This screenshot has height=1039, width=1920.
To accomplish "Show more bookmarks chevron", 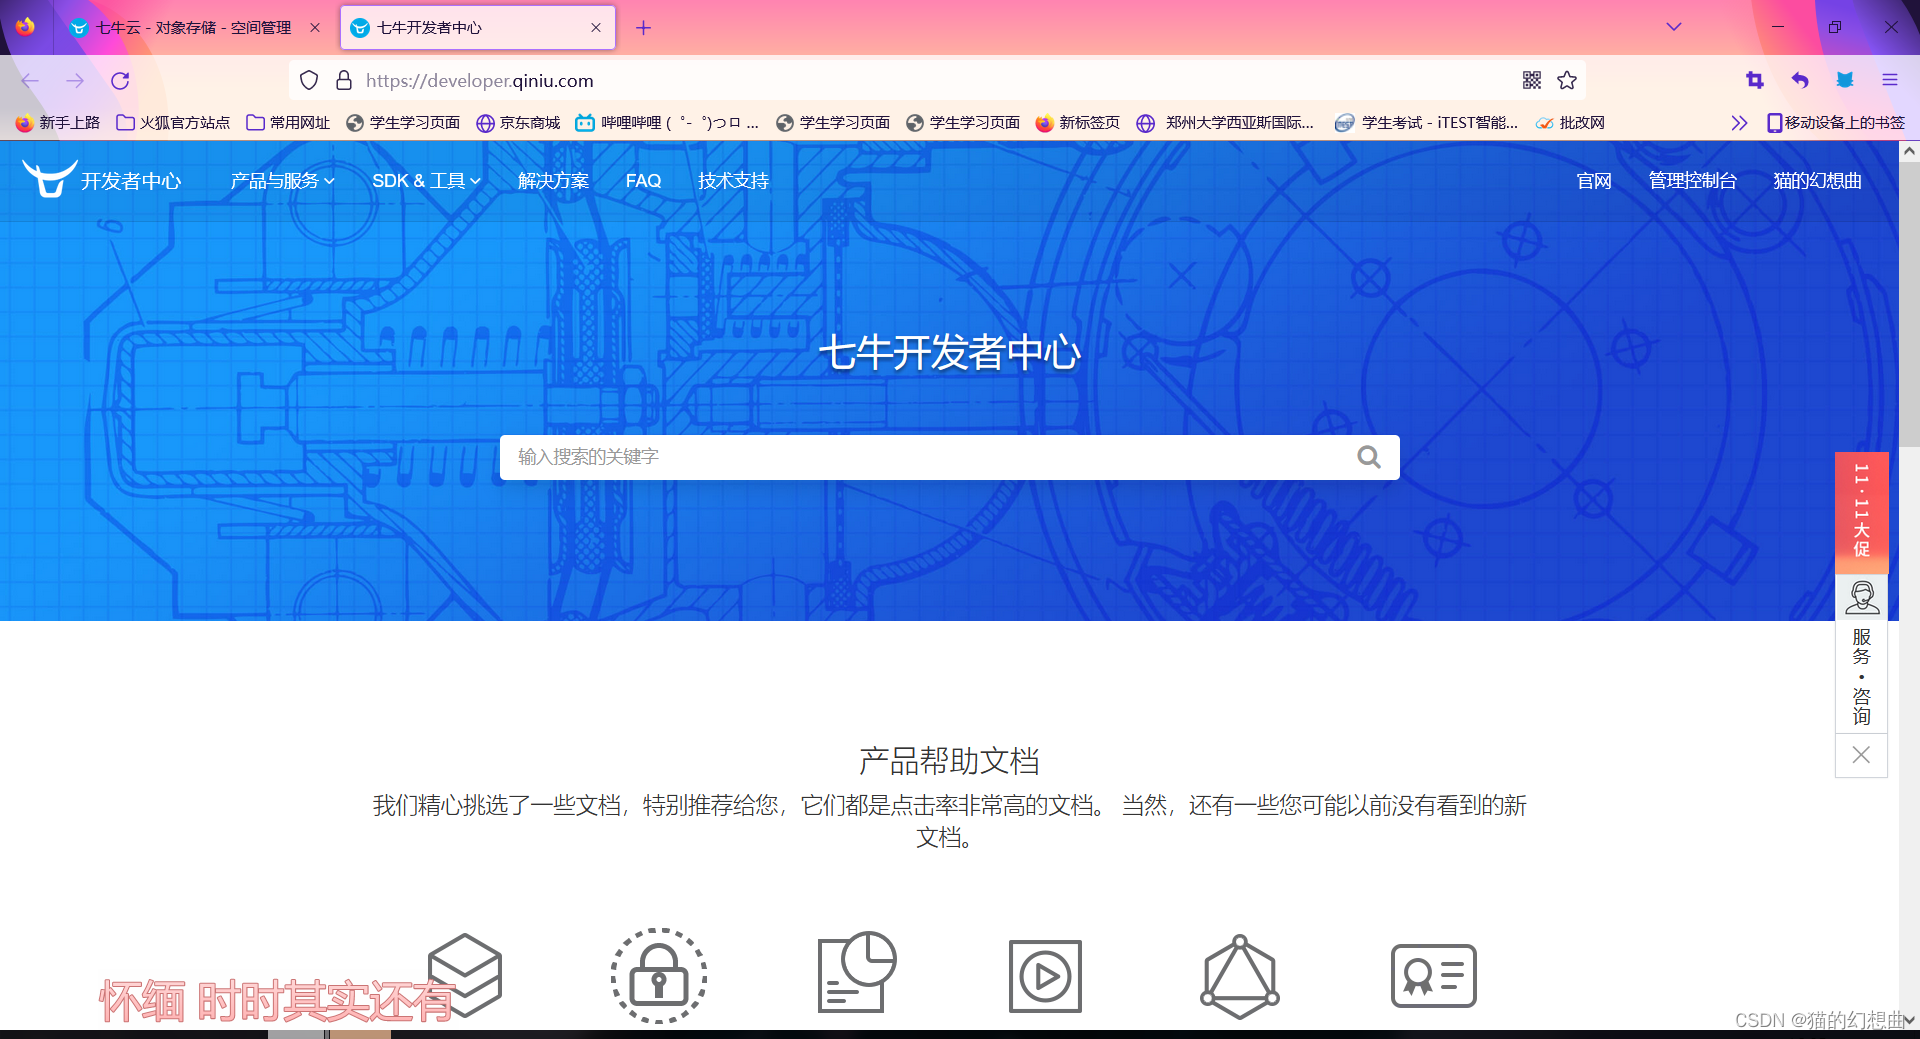I will tap(1739, 123).
